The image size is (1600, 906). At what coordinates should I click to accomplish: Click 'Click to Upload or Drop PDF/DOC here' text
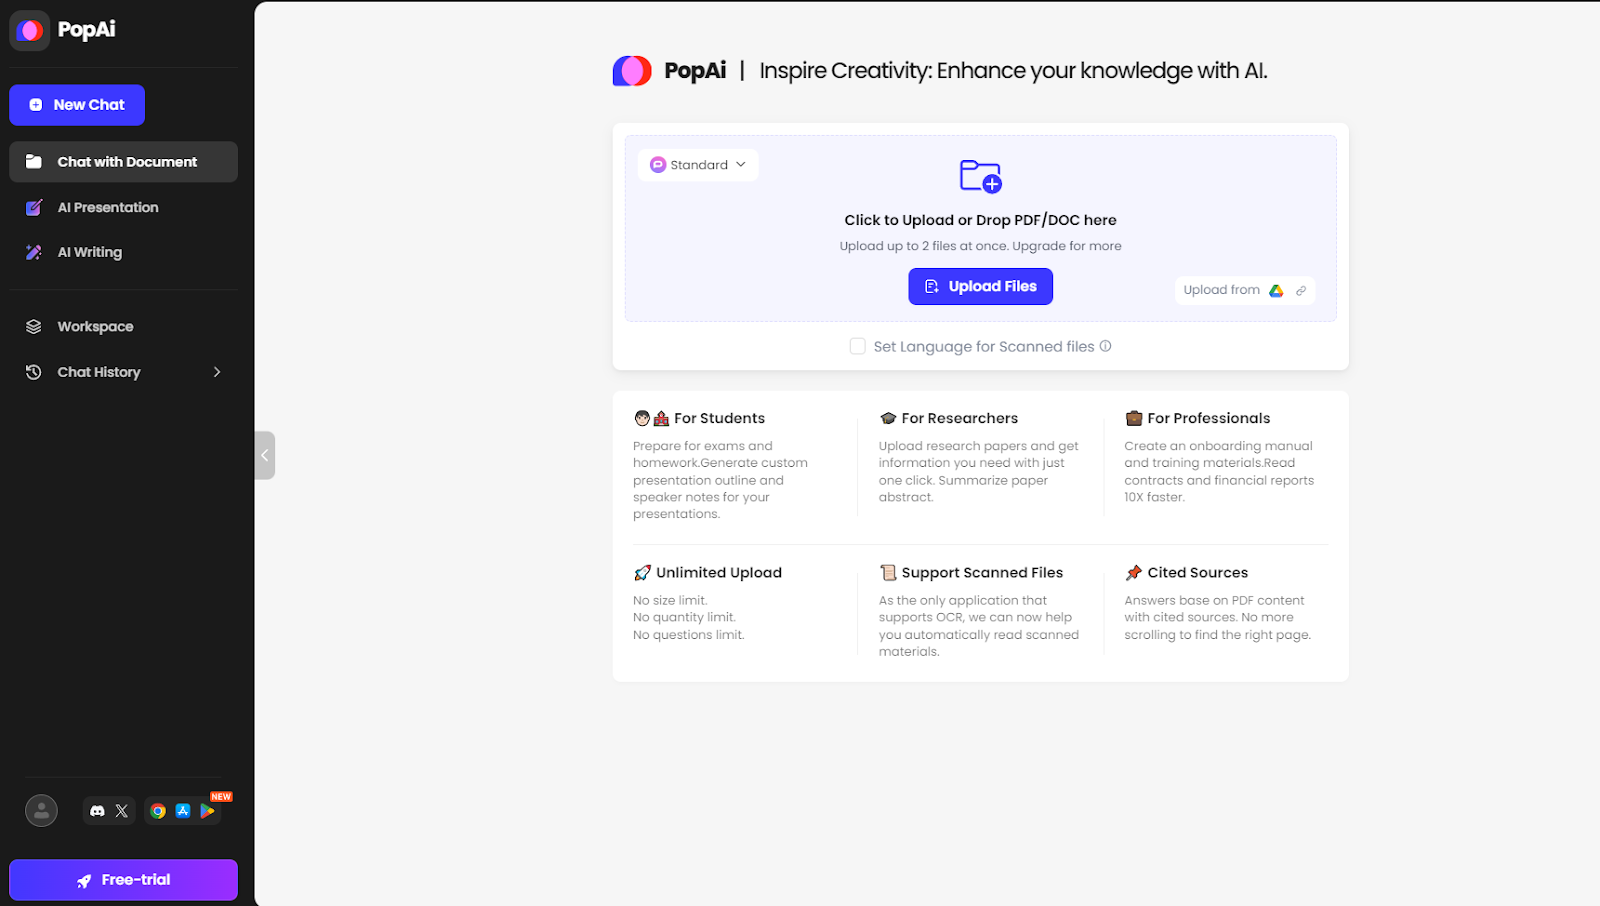(x=980, y=220)
